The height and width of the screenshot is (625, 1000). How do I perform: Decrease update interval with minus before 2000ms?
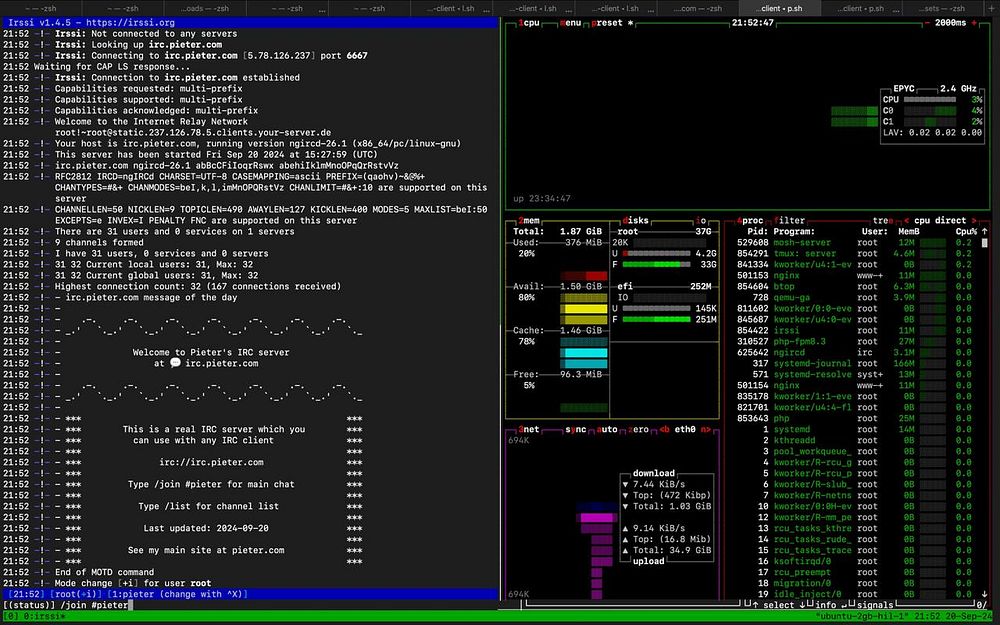pos(926,22)
